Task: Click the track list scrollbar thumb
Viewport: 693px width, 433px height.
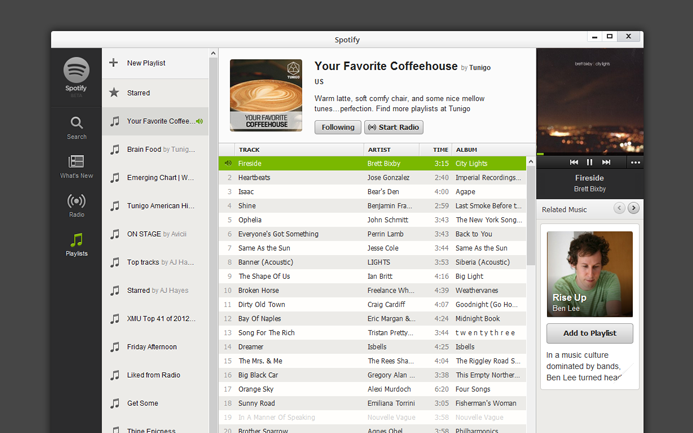Action: (531, 216)
